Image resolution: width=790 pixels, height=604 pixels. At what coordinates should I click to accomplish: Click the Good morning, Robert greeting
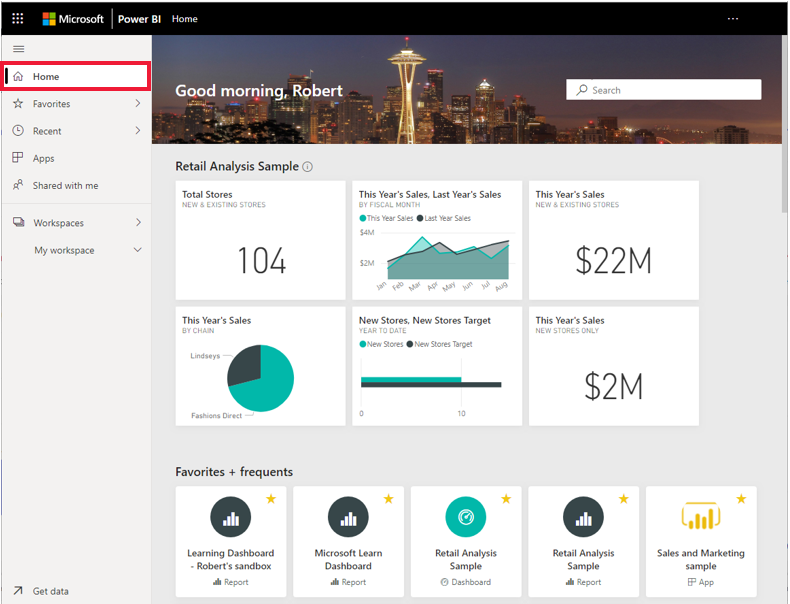point(259,91)
